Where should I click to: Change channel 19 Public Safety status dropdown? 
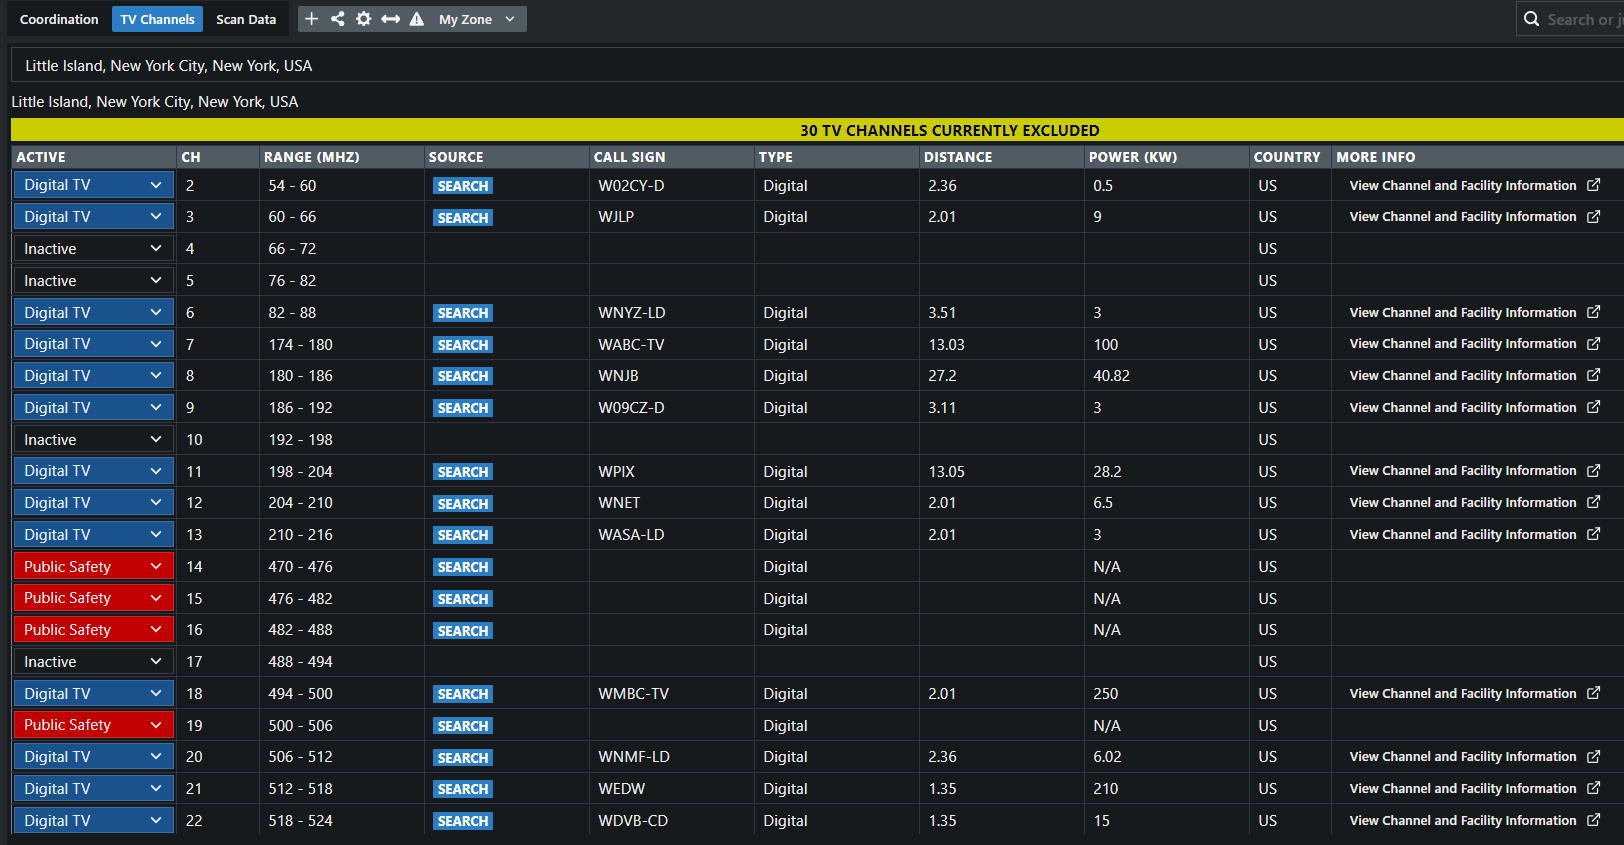pyautogui.click(x=93, y=725)
